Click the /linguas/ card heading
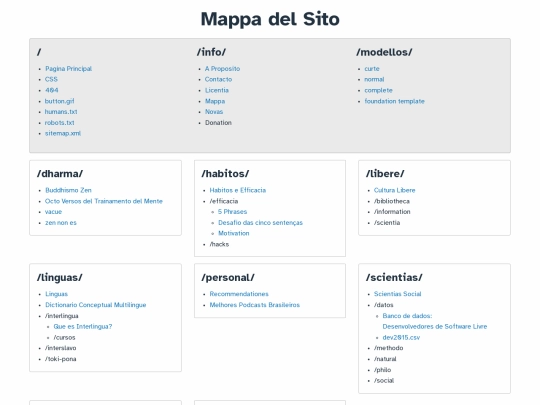The image size is (540, 405). [x=60, y=278]
